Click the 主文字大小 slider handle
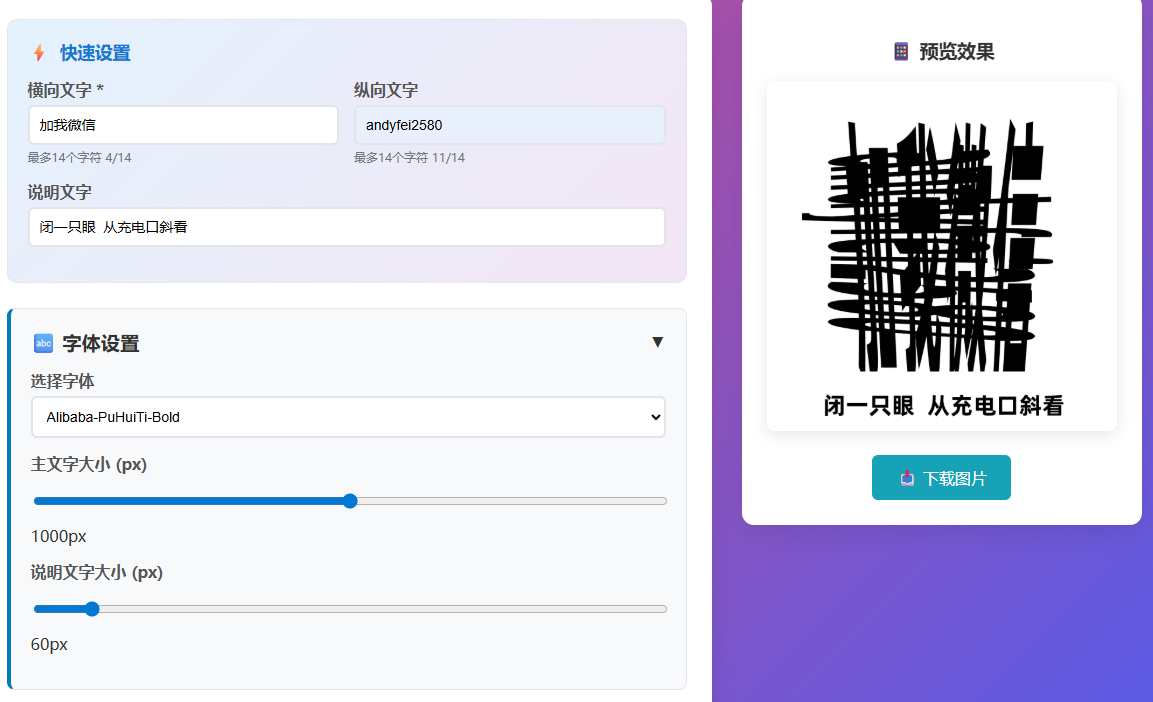1153x702 pixels. (x=350, y=500)
